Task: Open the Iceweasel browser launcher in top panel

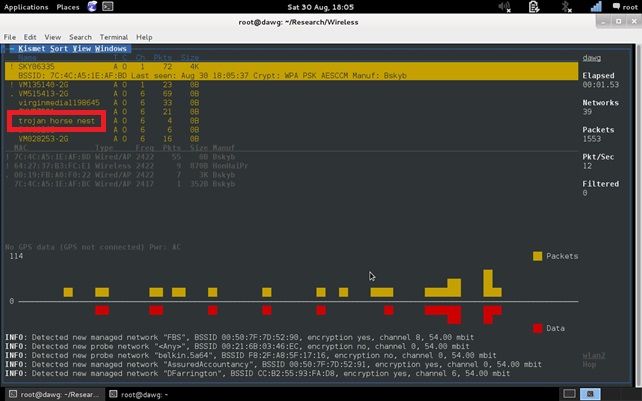Action: [x=91, y=7]
